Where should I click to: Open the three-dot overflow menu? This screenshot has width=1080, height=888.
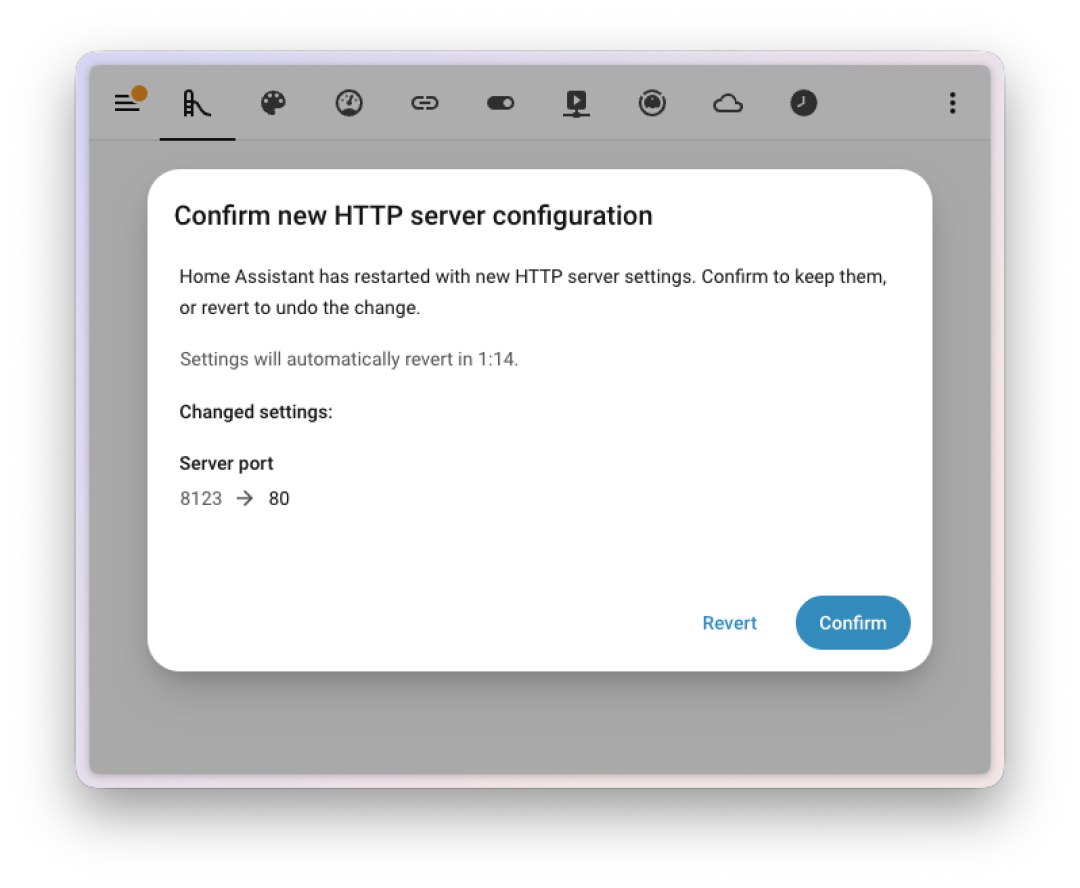click(x=953, y=103)
